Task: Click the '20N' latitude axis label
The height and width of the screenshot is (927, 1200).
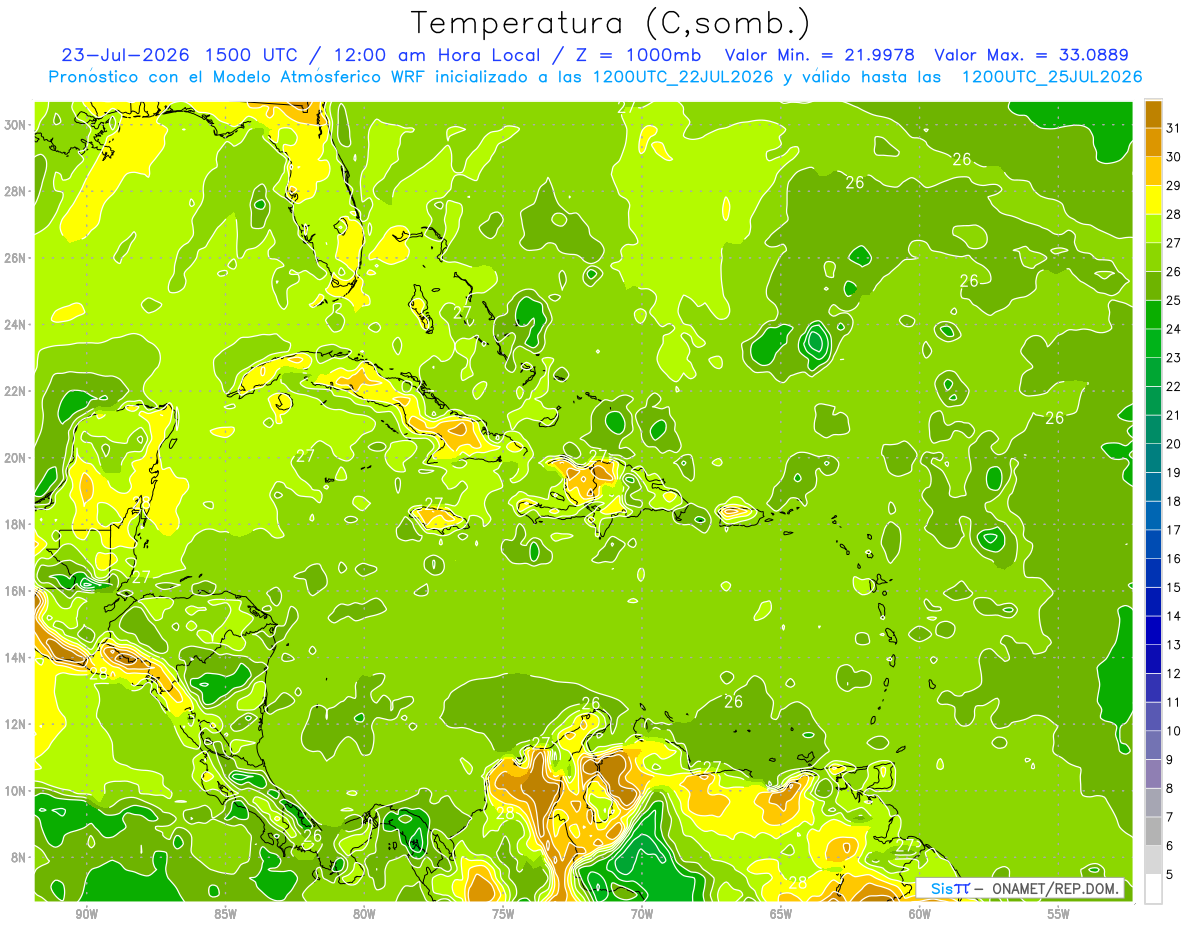Action: coord(17,458)
